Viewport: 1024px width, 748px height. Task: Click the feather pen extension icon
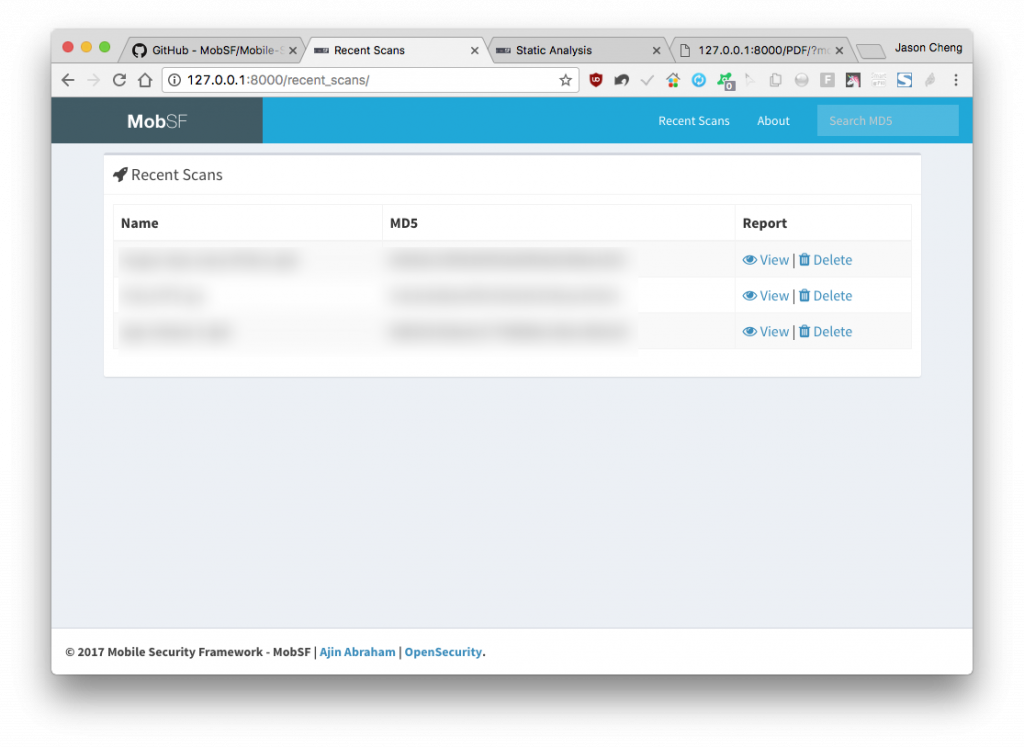(930, 80)
